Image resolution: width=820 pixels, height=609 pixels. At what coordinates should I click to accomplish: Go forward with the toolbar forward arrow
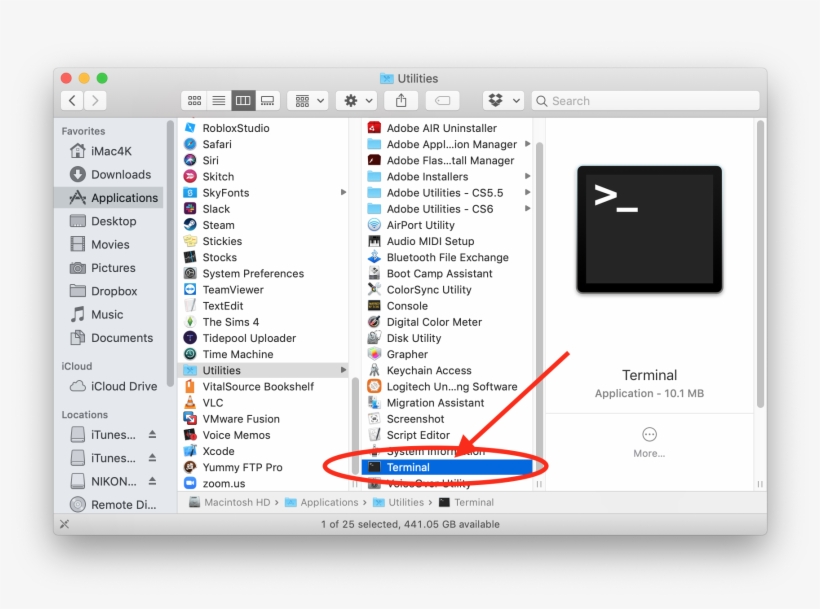(x=95, y=100)
